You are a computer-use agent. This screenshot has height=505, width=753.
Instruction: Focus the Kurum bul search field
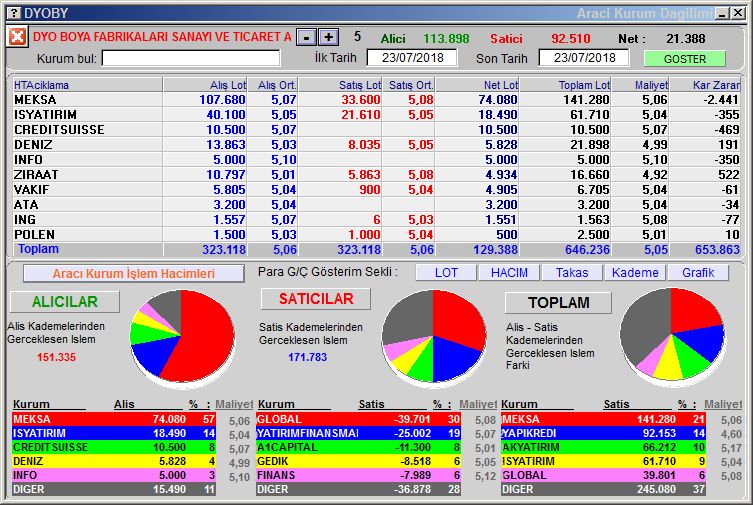tap(191, 59)
